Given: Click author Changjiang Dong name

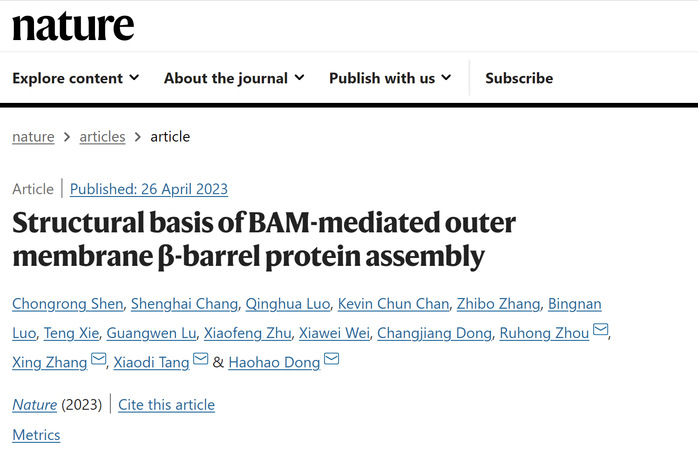Looking at the screenshot, I should point(434,333).
